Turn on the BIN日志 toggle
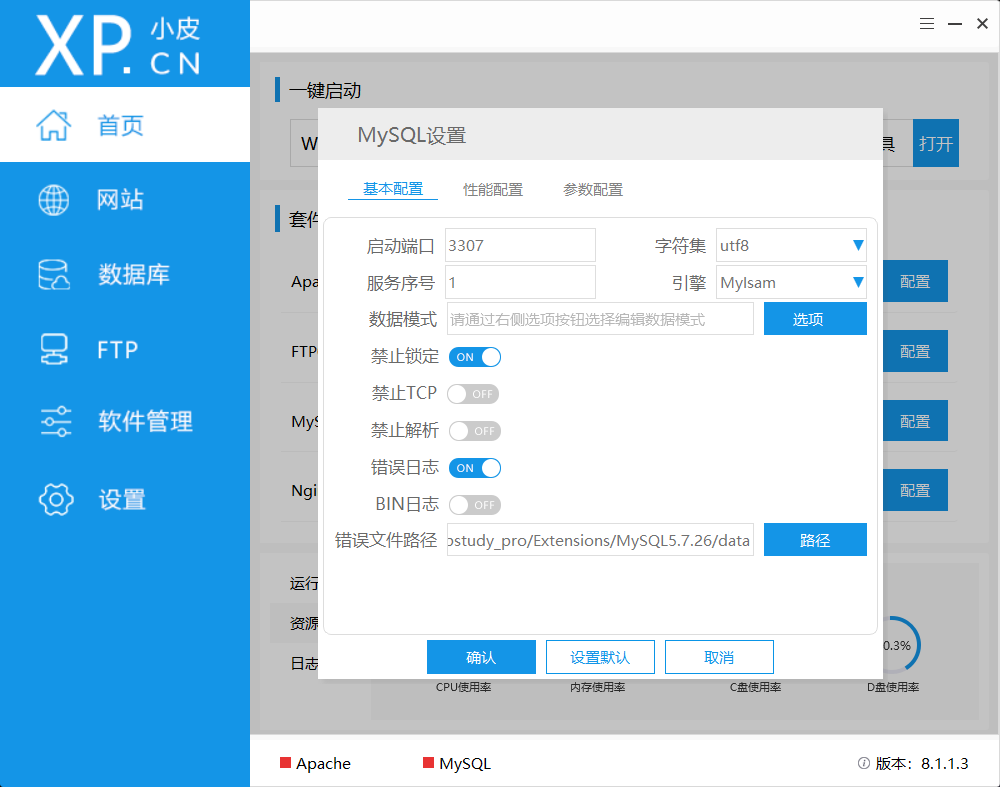 [474, 504]
